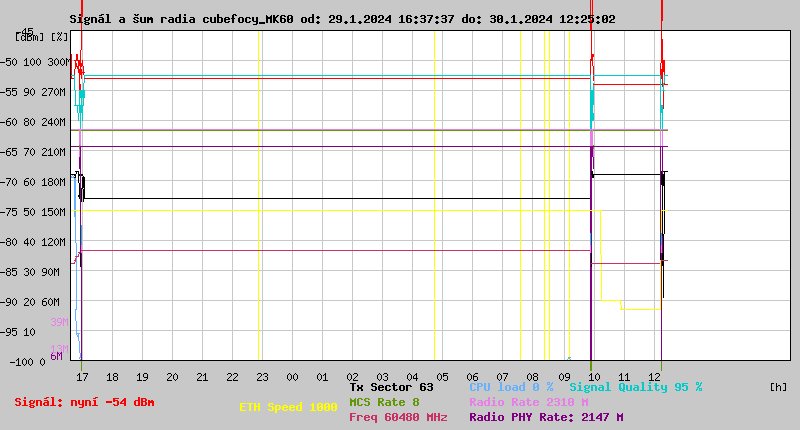
Task: Click the Tx Sector 63 legend label
Action: [391, 387]
